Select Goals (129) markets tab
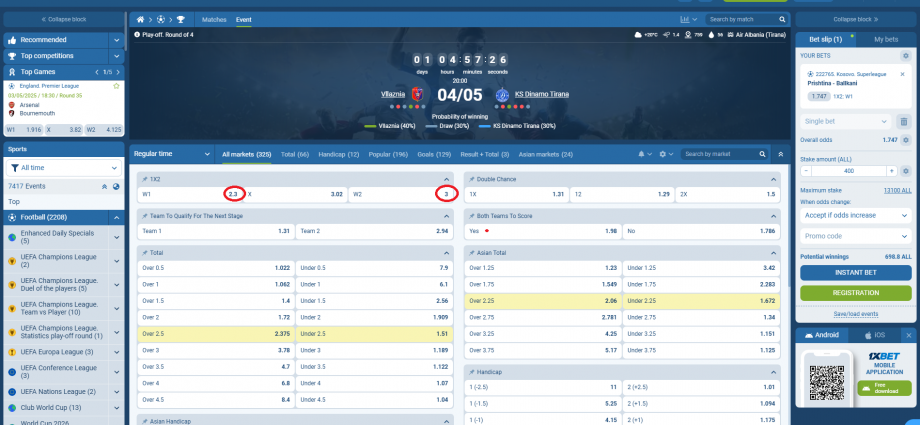Image resolution: width=920 pixels, height=425 pixels. click(434, 154)
